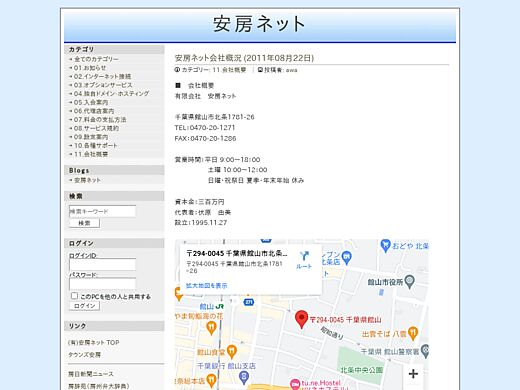
Task: Open the (有)安房ネット TOP link
Action: pos(94,342)
